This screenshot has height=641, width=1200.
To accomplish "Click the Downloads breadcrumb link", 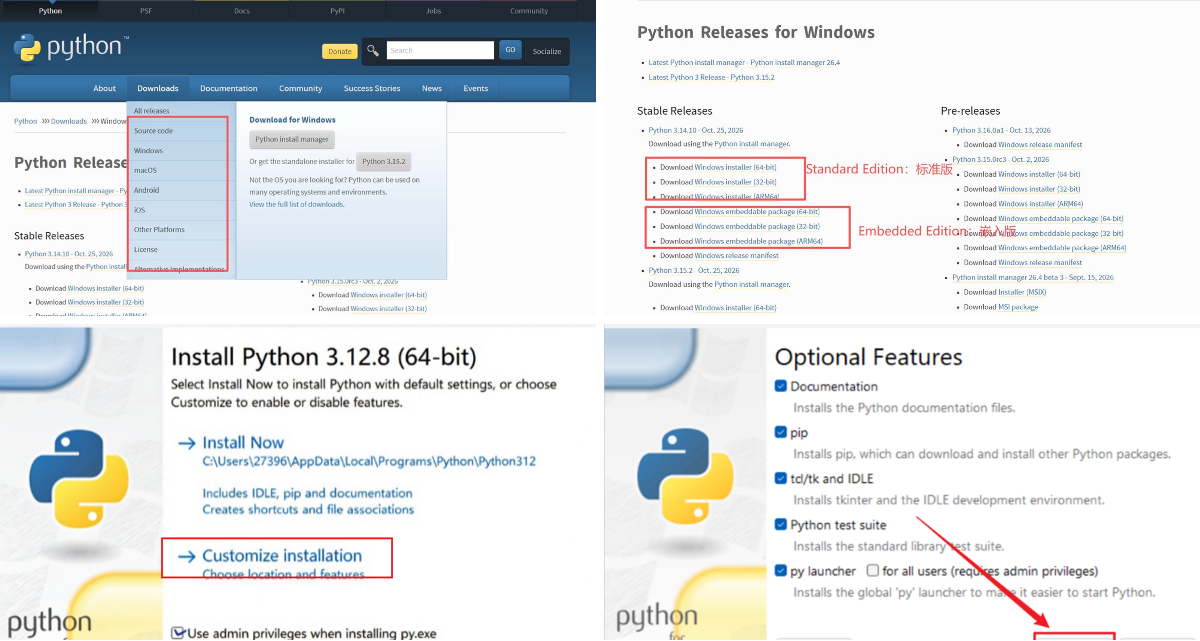I will pos(69,121).
